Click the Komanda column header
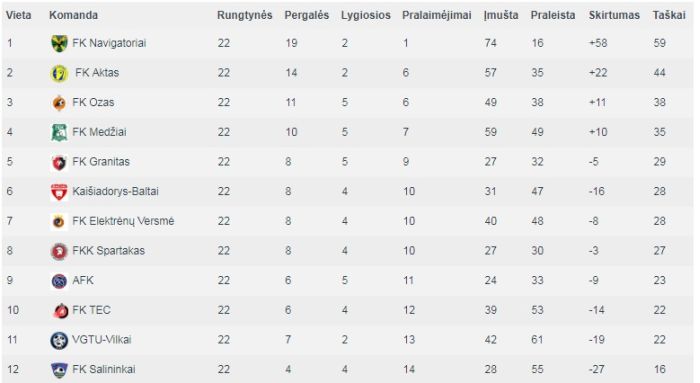700x383 pixels. coord(73,15)
